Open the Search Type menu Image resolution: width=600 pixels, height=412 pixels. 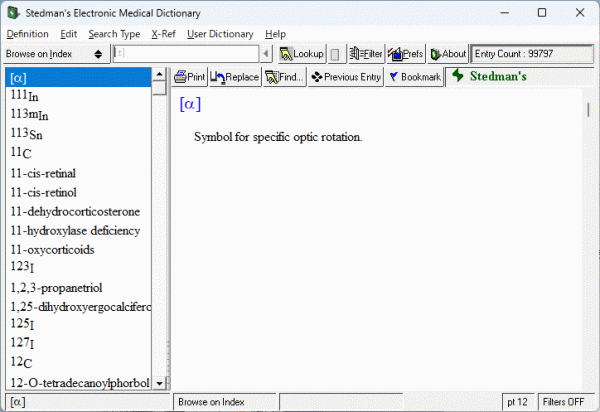click(114, 34)
